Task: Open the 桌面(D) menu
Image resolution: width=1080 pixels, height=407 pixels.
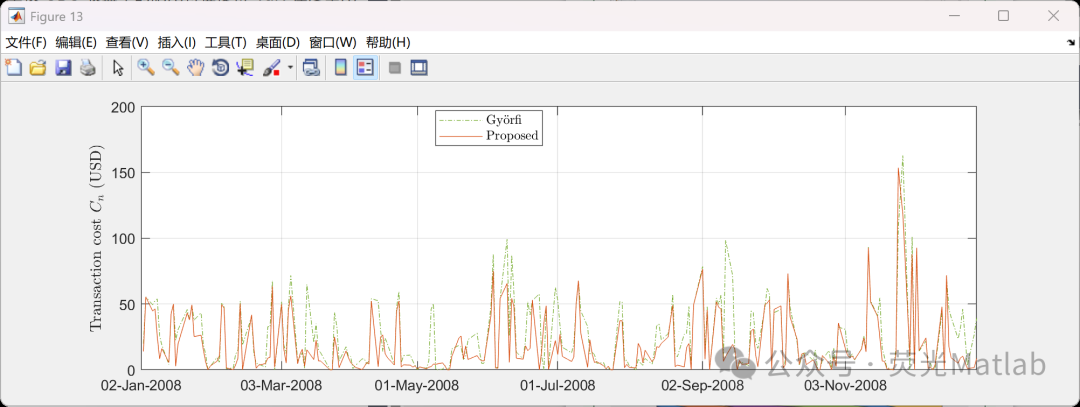Action: (278, 43)
